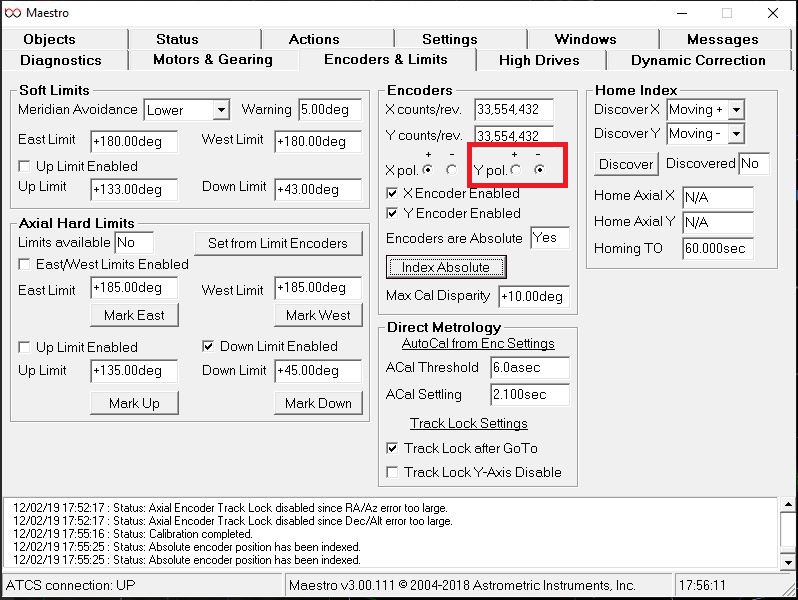Click Set from Limit Encoders button
Image resolution: width=798 pixels, height=600 pixels.
click(277, 243)
